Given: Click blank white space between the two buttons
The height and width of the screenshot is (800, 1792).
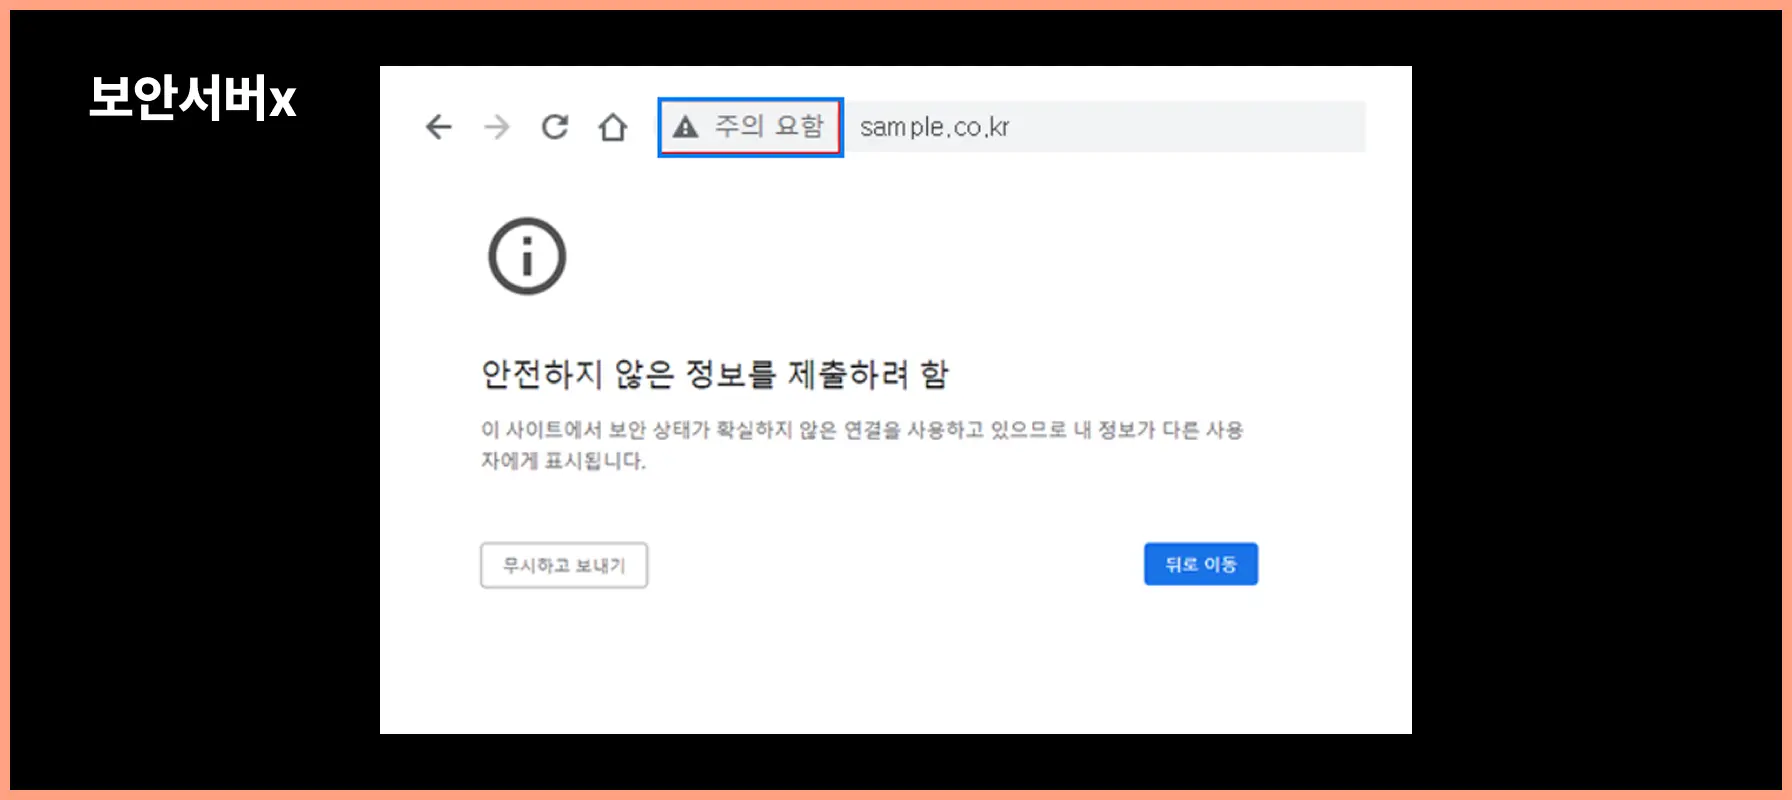Looking at the screenshot, I should pyautogui.click(x=895, y=565).
